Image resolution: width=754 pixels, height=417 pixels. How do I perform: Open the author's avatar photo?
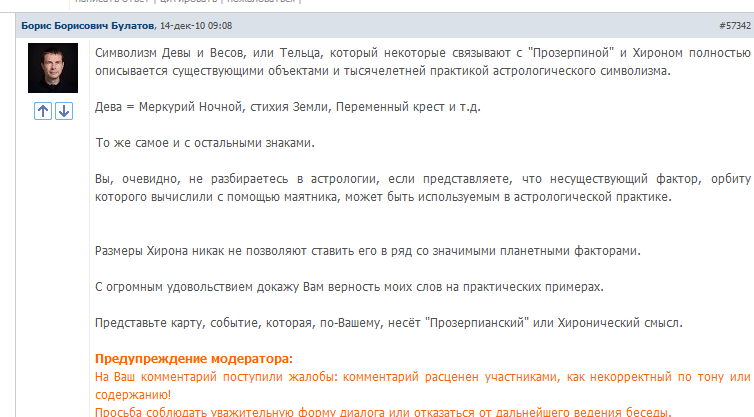click(x=52, y=70)
